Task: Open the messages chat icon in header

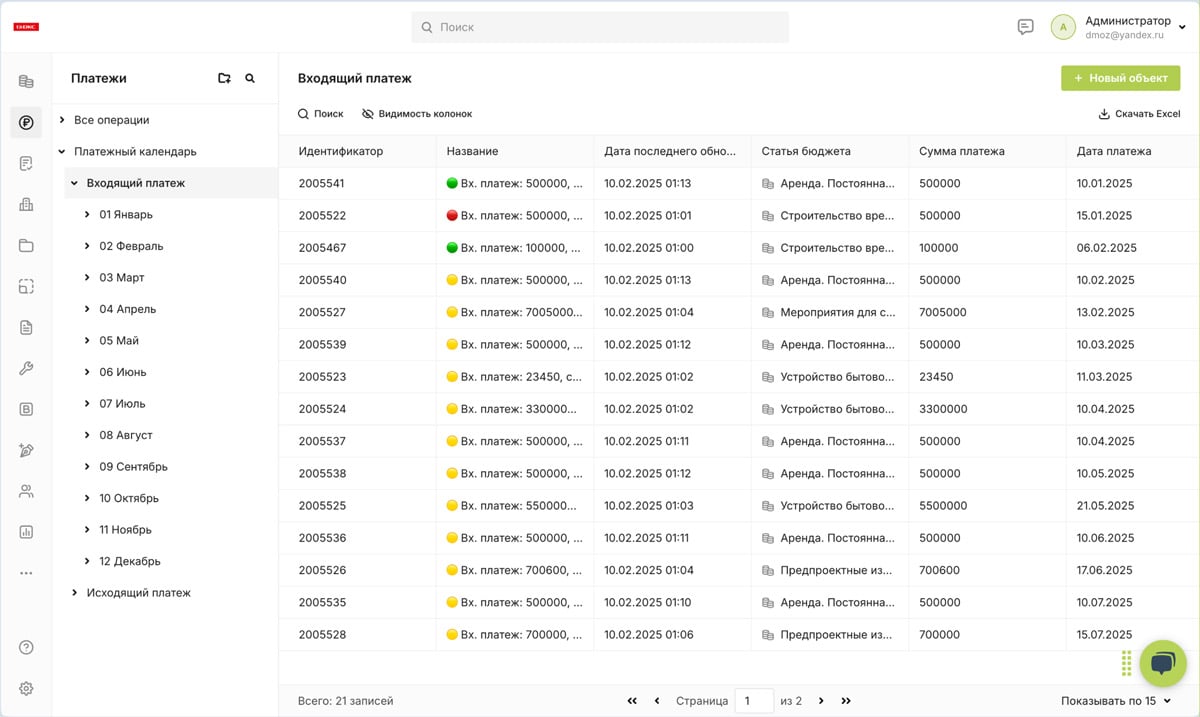Action: pos(1025,27)
